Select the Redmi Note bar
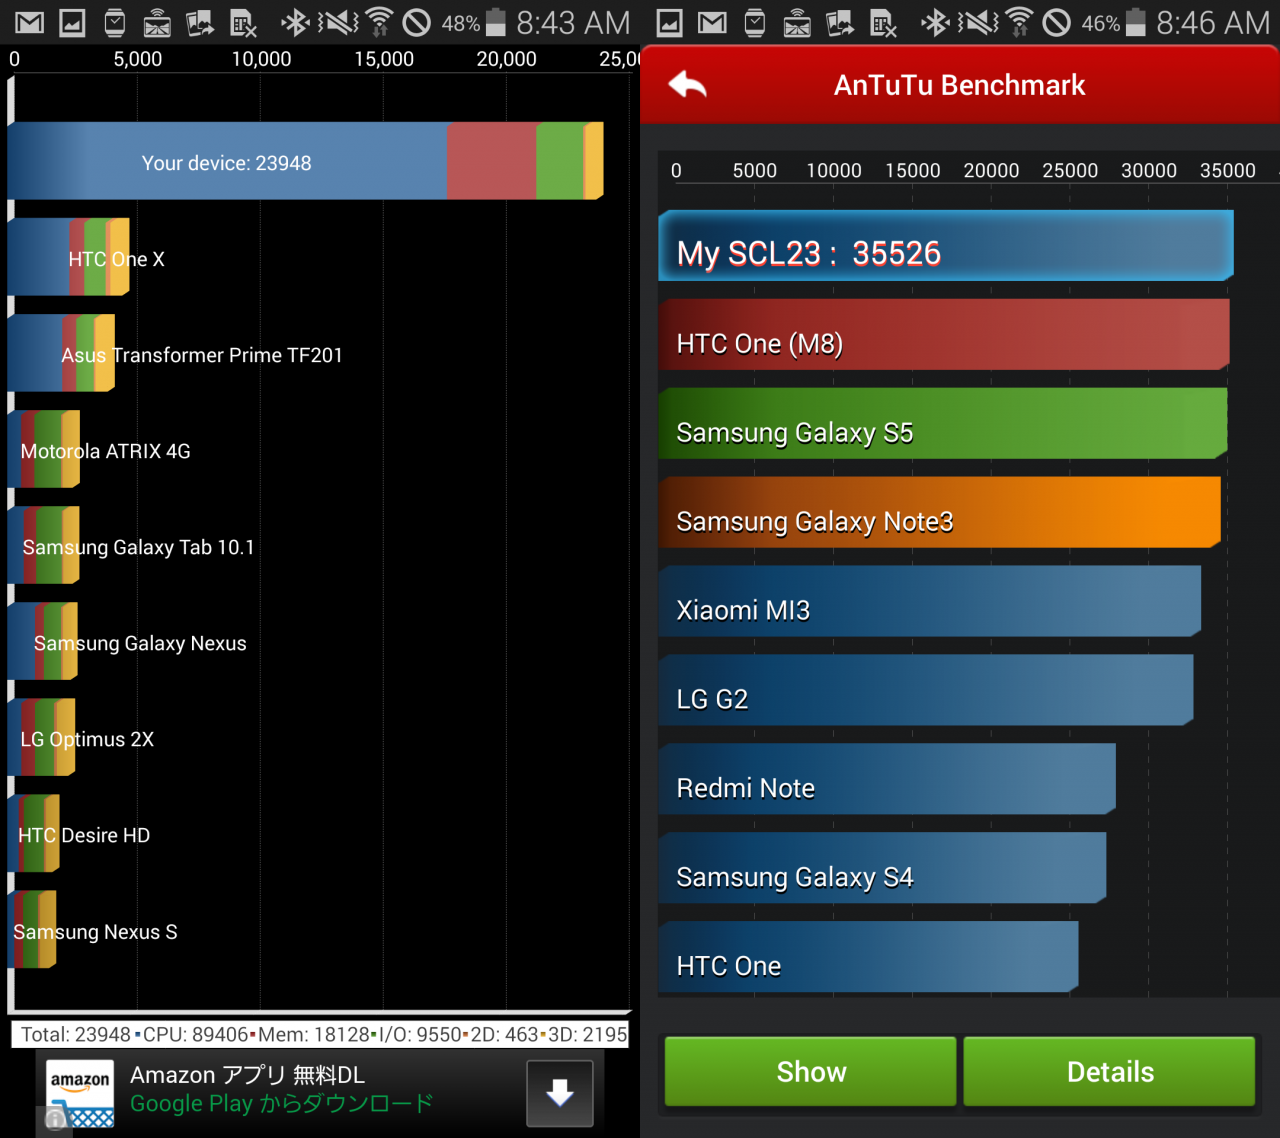The image size is (1280, 1138). (887, 780)
